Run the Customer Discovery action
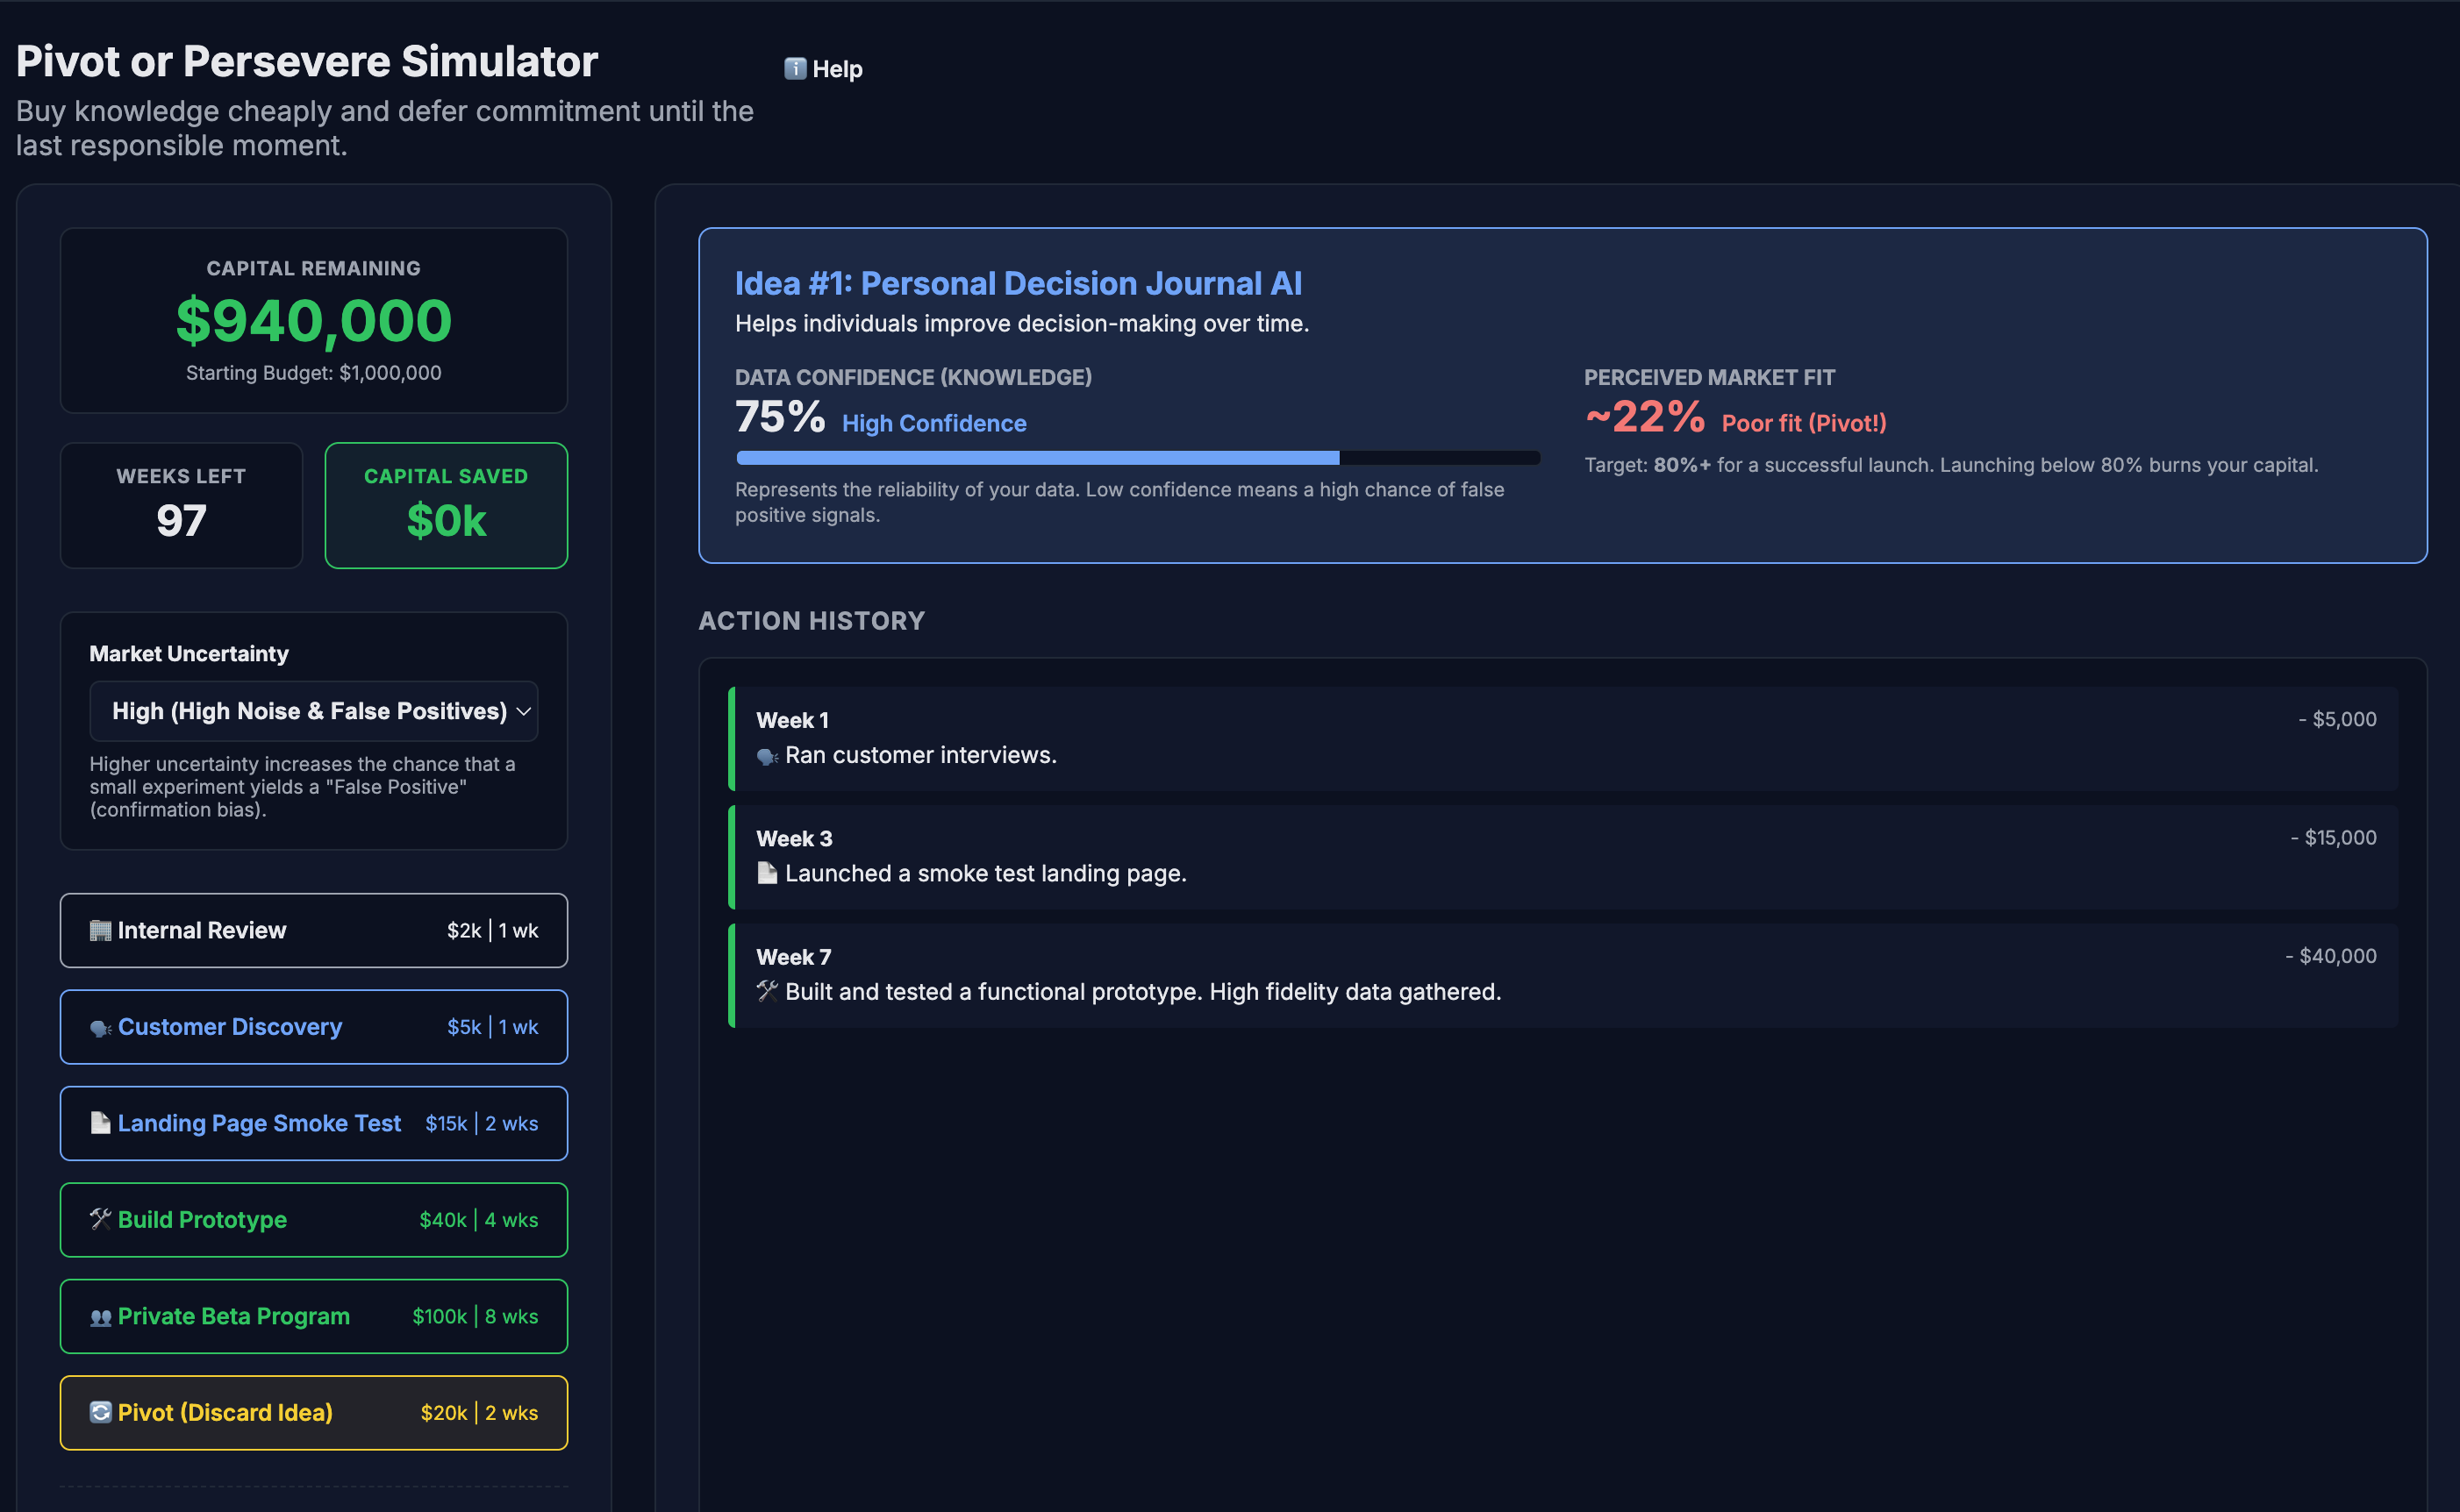This screenshot has height=1512, width=2460. click(x=314, y=1027)
